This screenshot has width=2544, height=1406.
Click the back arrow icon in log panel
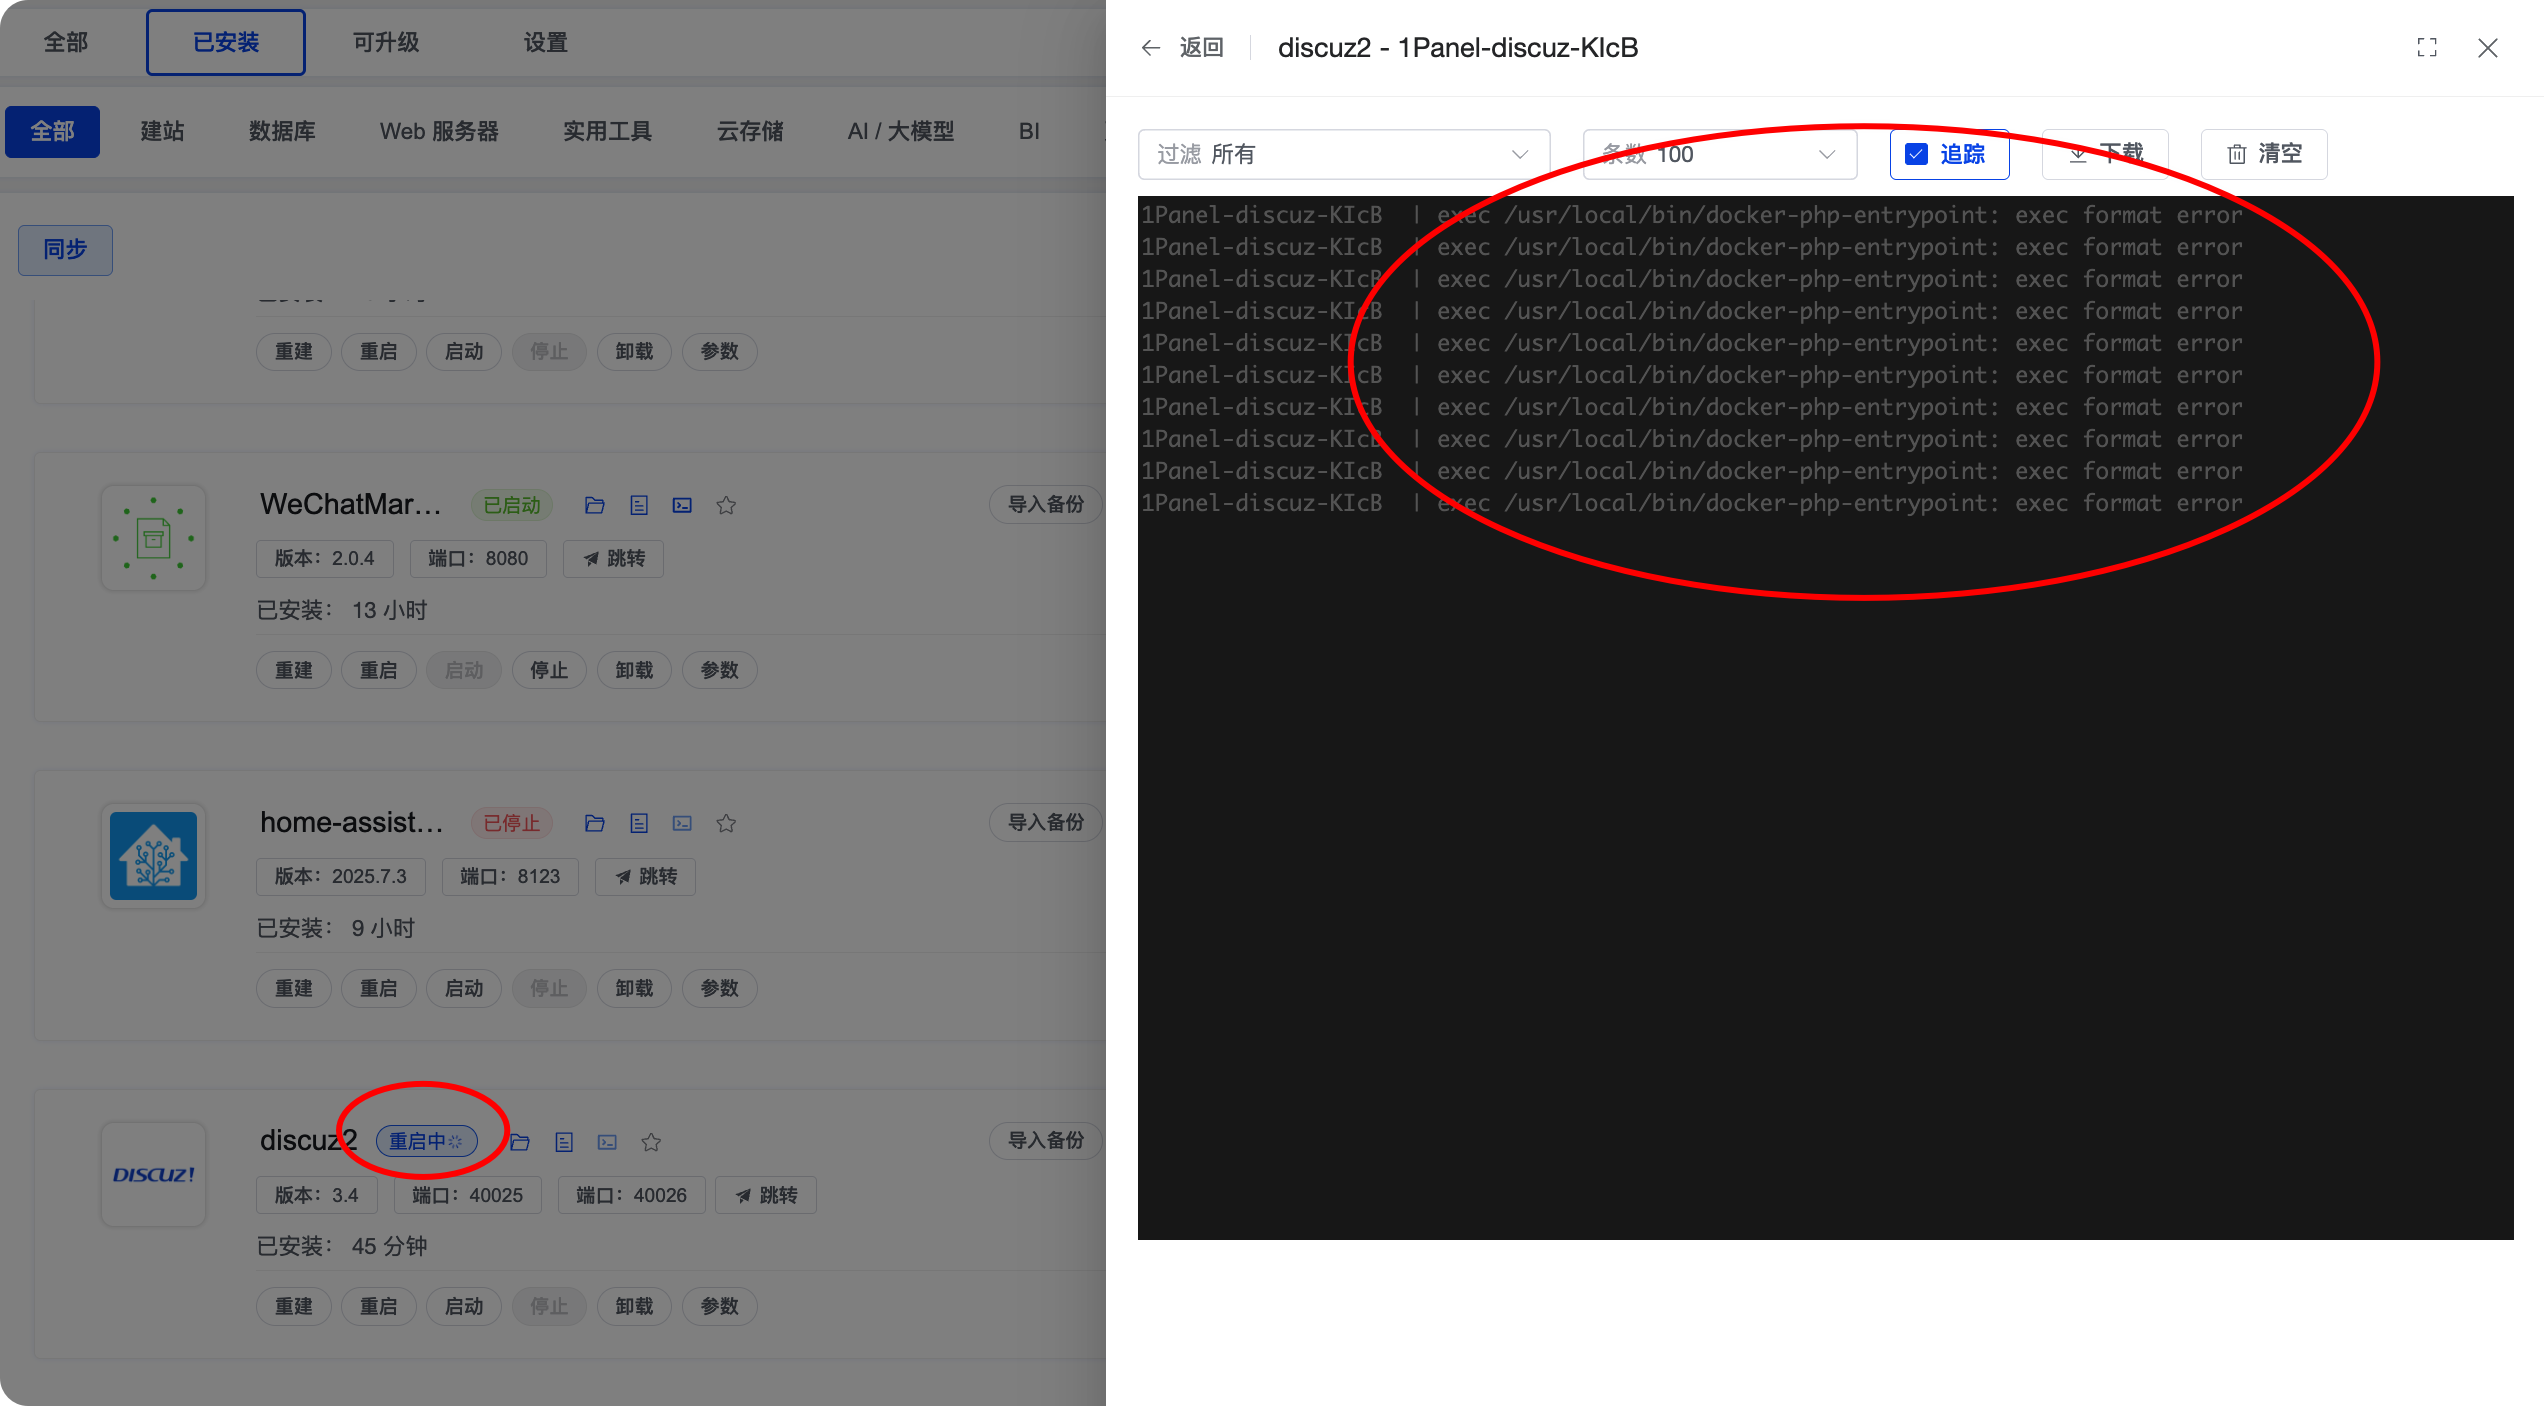pyautogui.click(x=1150, y=47)
